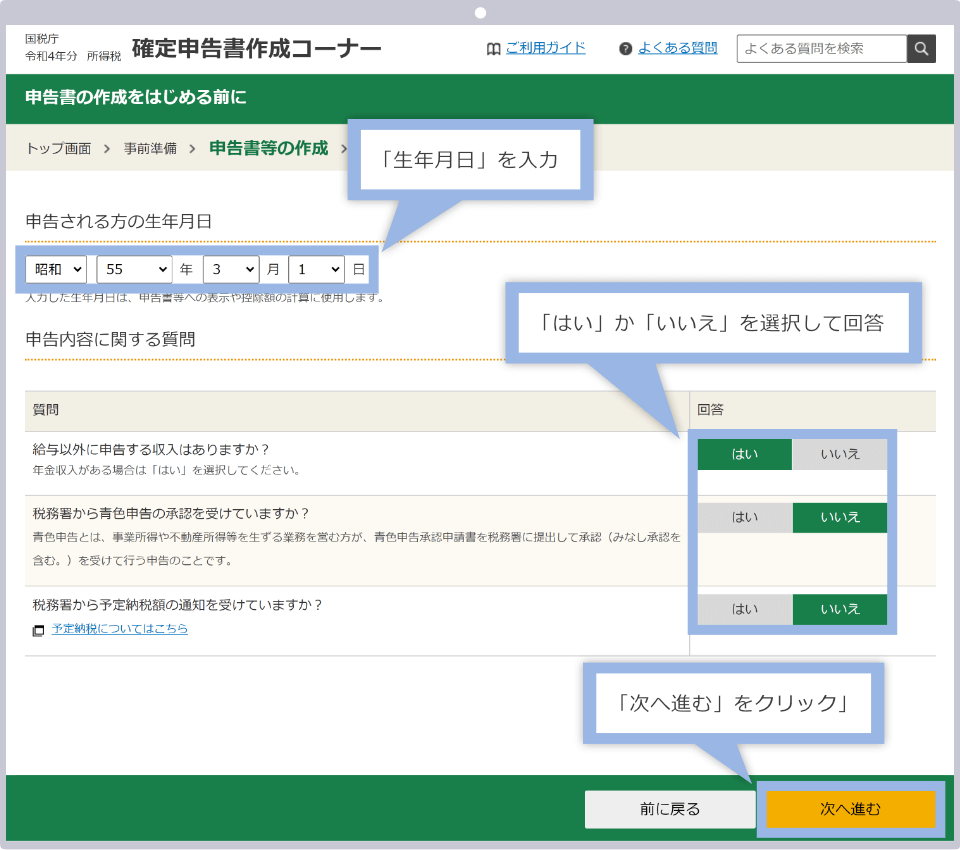
Task: Open the year dropdown showing 55
Action: click(134, 269)
